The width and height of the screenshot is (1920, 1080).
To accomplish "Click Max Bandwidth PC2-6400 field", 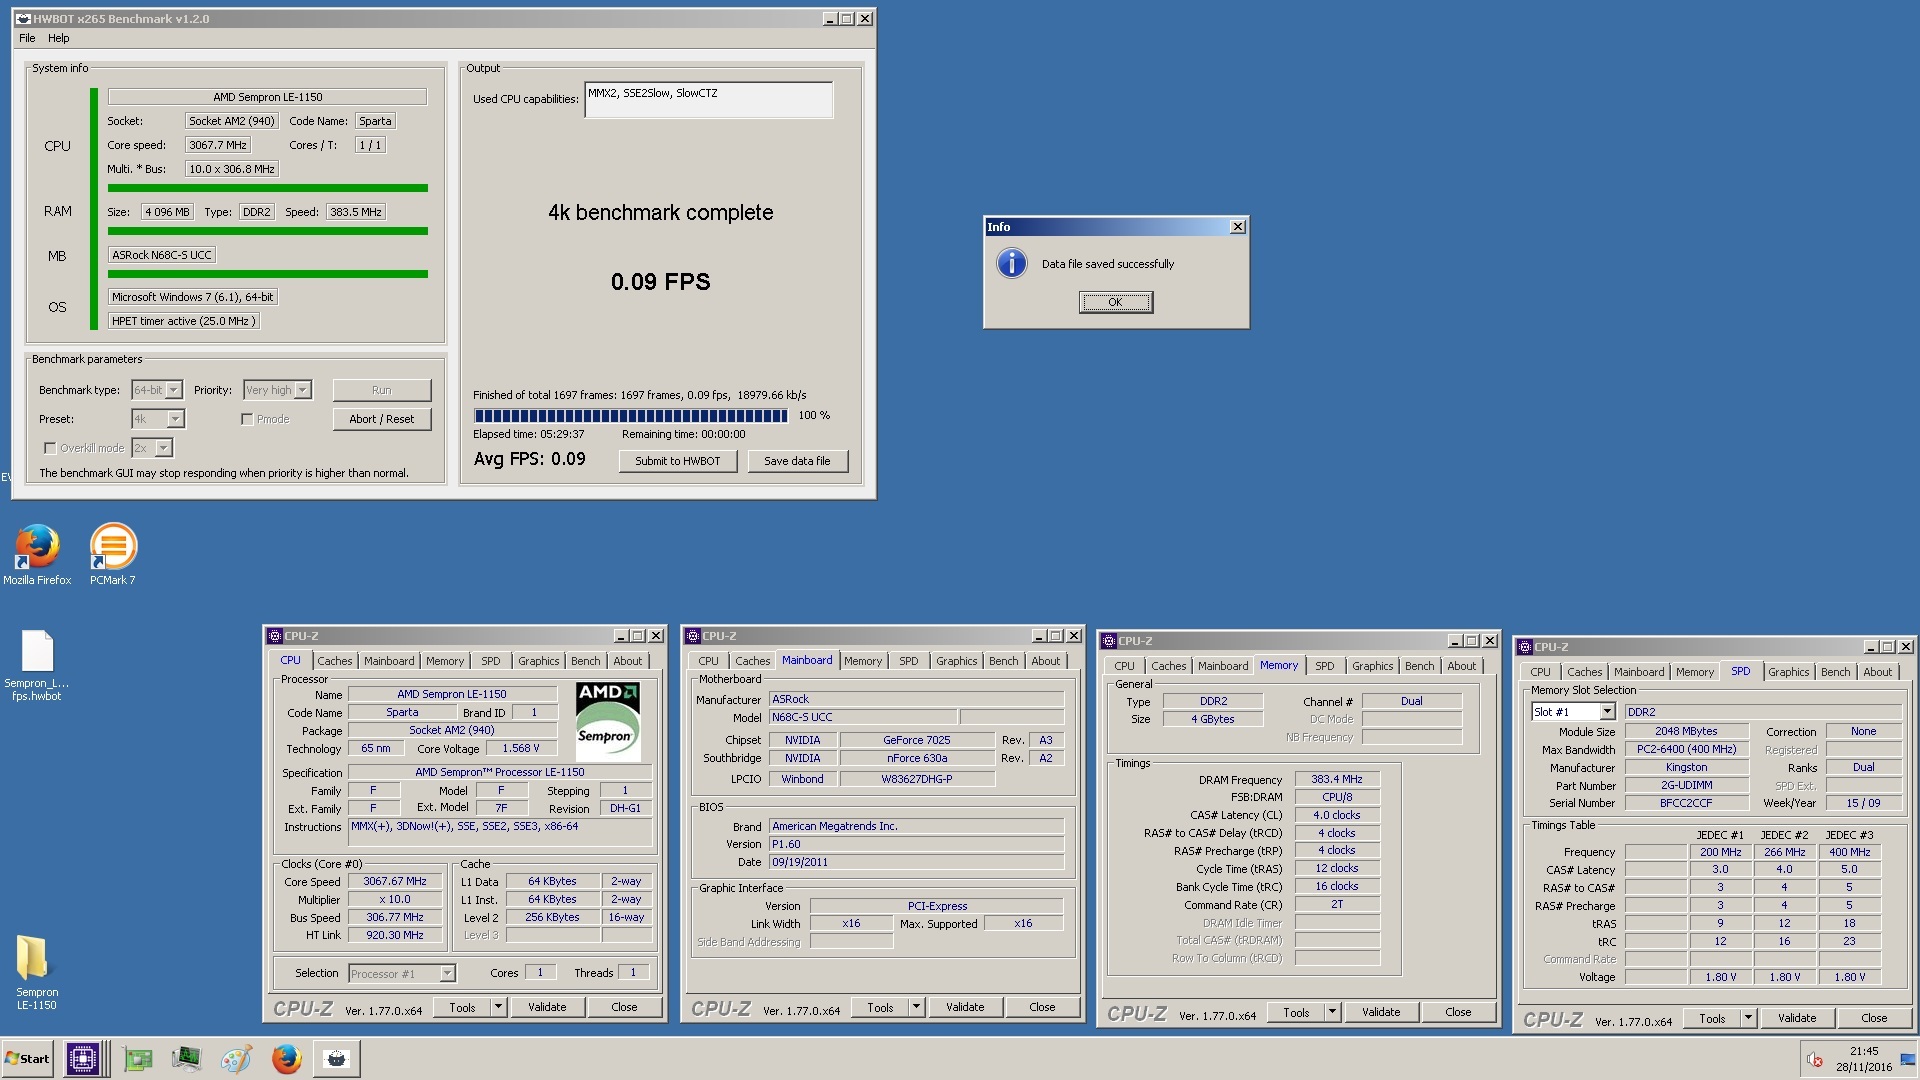I will 1686,749.
